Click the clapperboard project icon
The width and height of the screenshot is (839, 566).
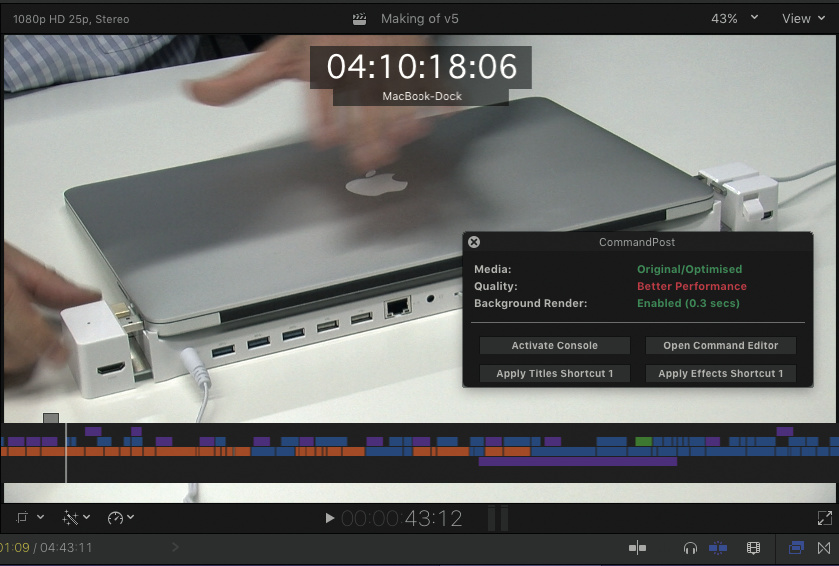[360, 19]
